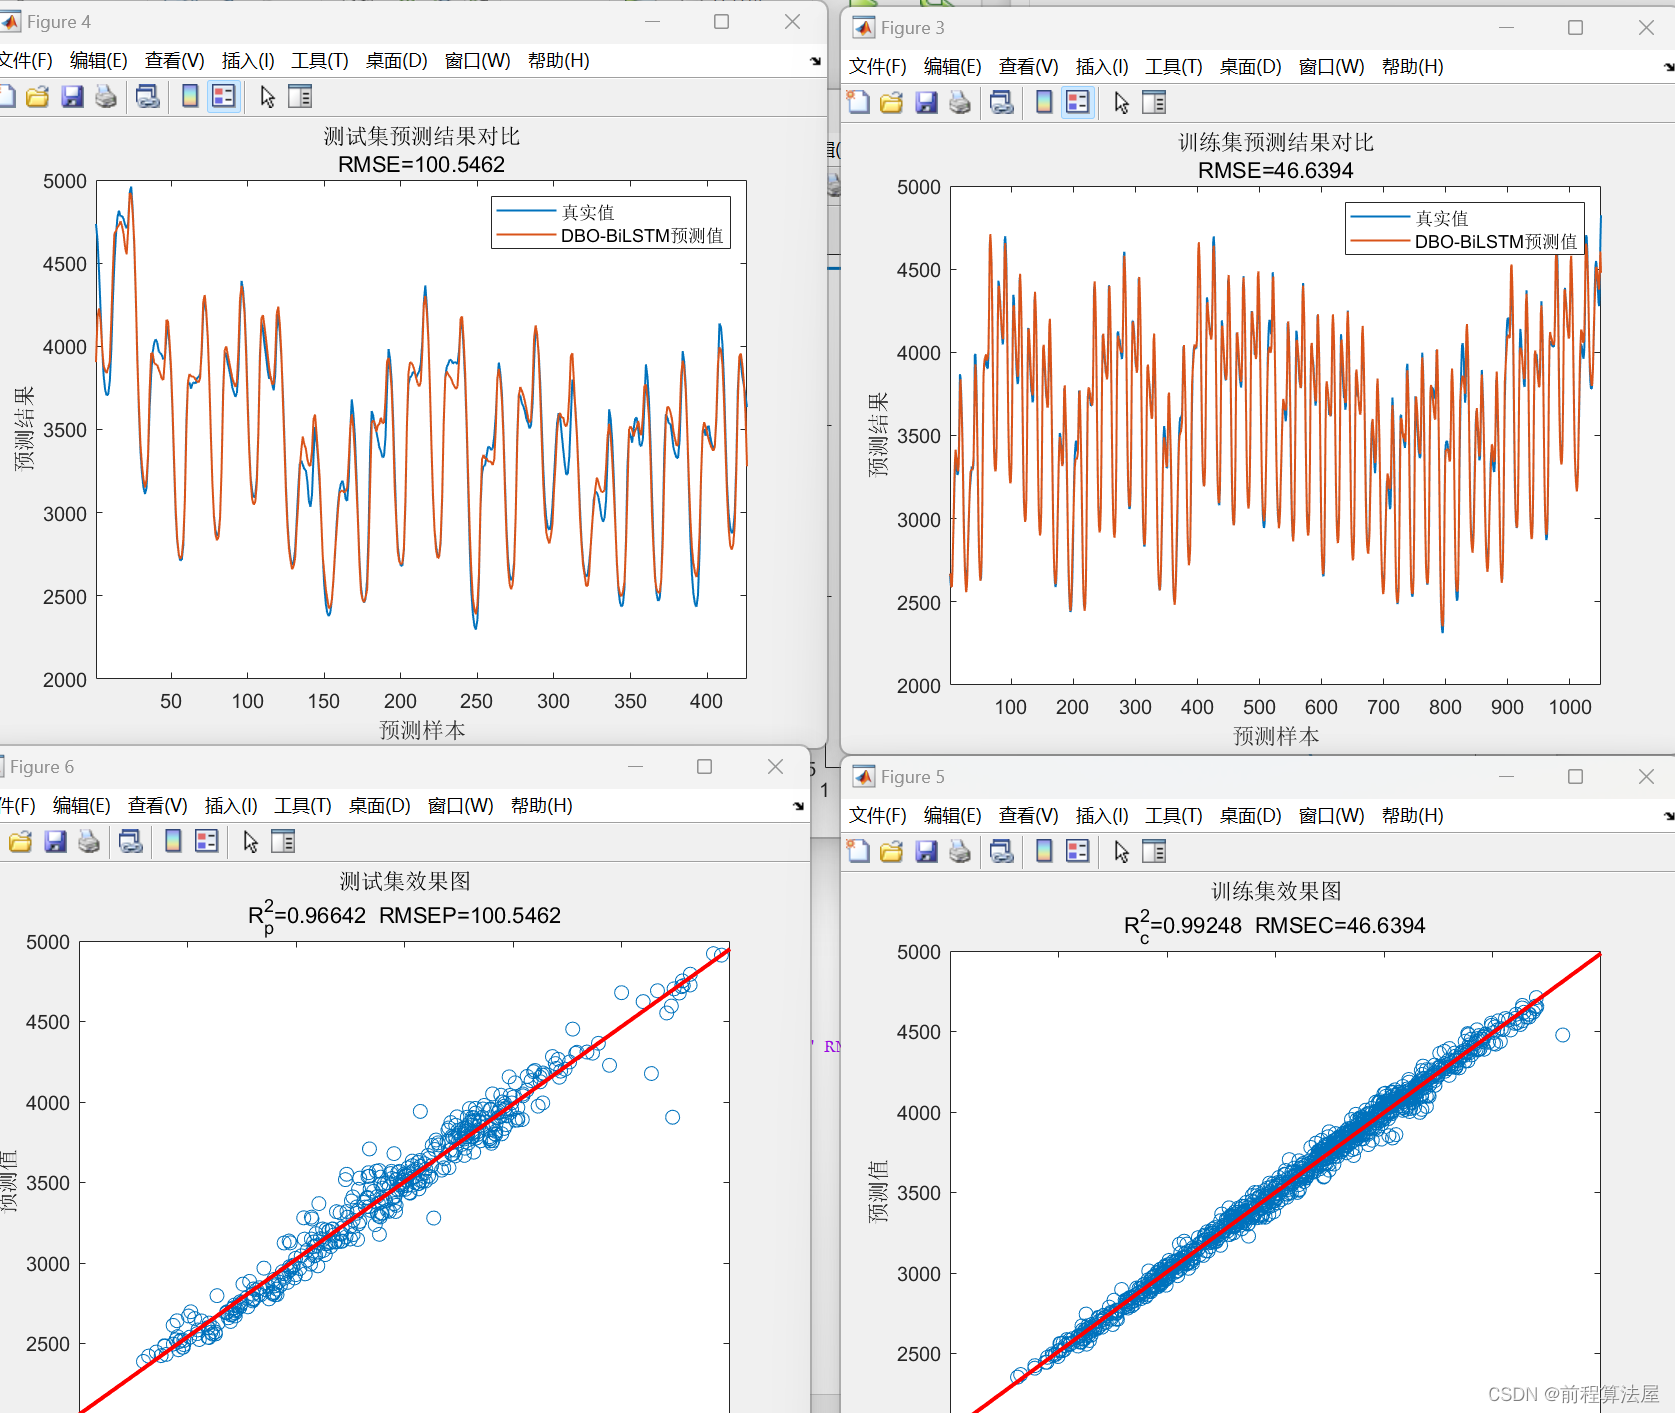Open 插入(I) menu in Figure 3

(x=1102, y=67)
